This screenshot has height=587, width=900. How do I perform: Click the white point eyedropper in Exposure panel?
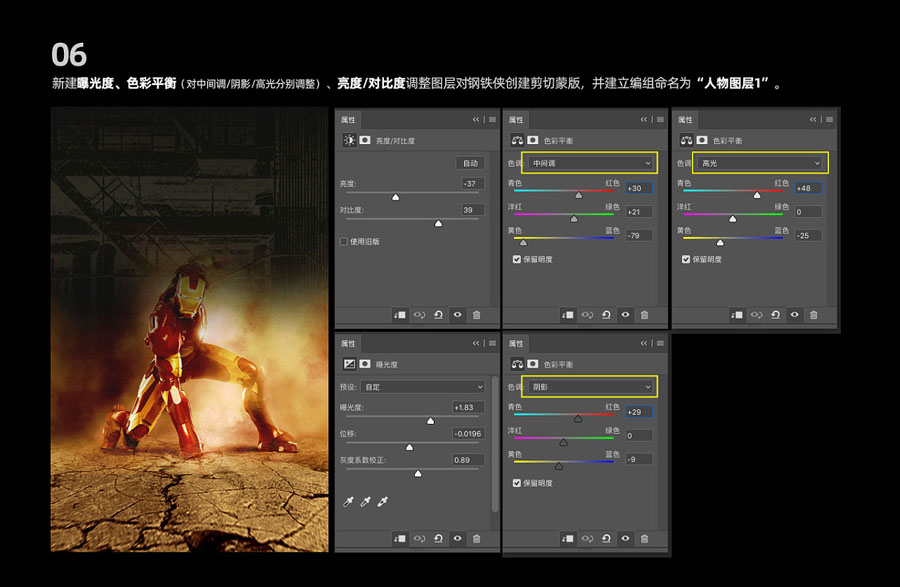tap(382, 500)
